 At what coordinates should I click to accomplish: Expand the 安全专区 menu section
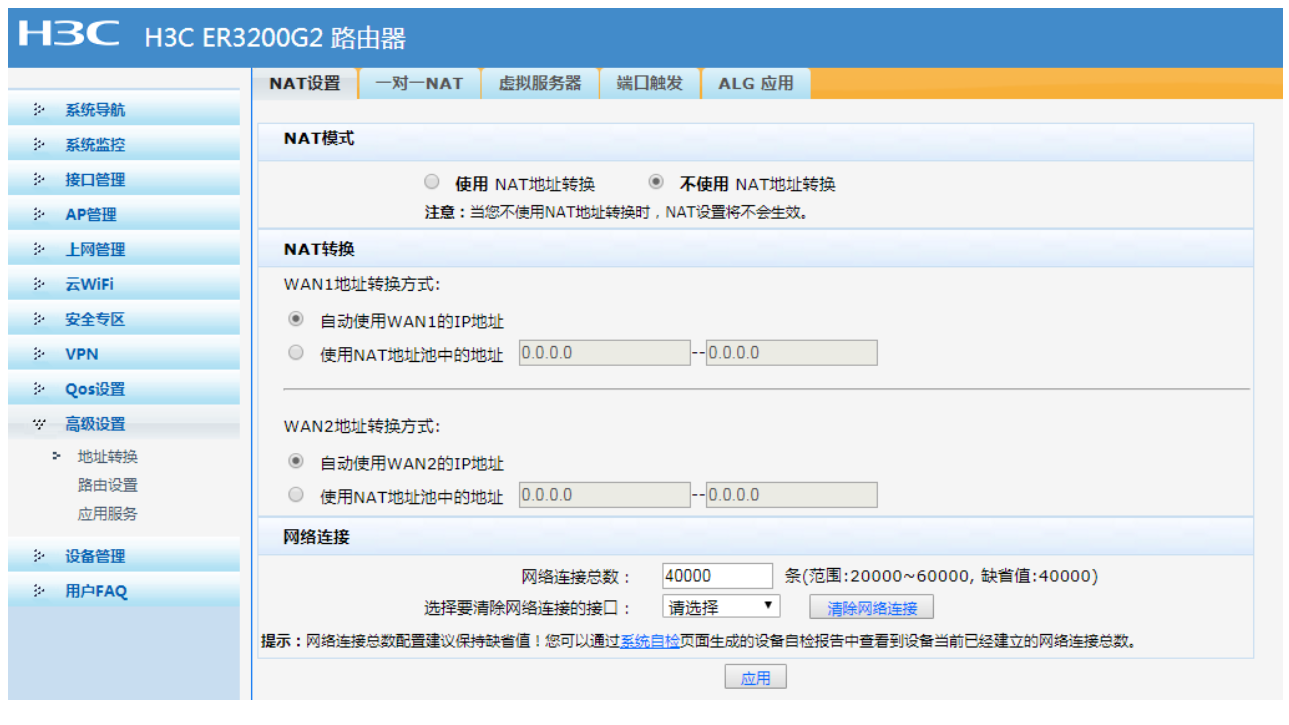coord(124,320)
